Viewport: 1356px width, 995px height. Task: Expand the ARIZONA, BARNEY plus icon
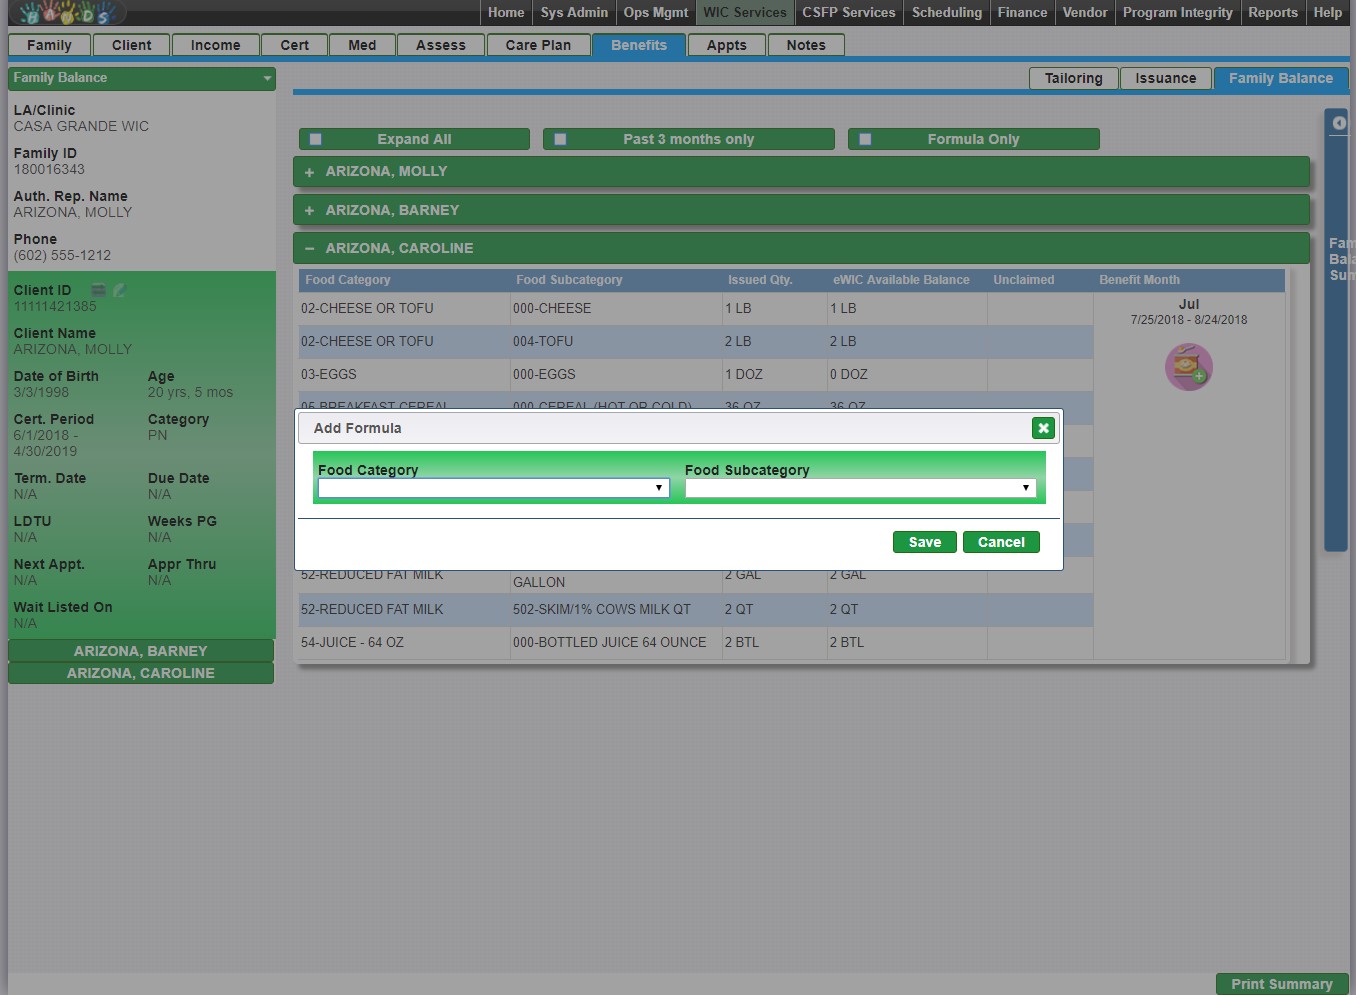click(x=309, y=211)
